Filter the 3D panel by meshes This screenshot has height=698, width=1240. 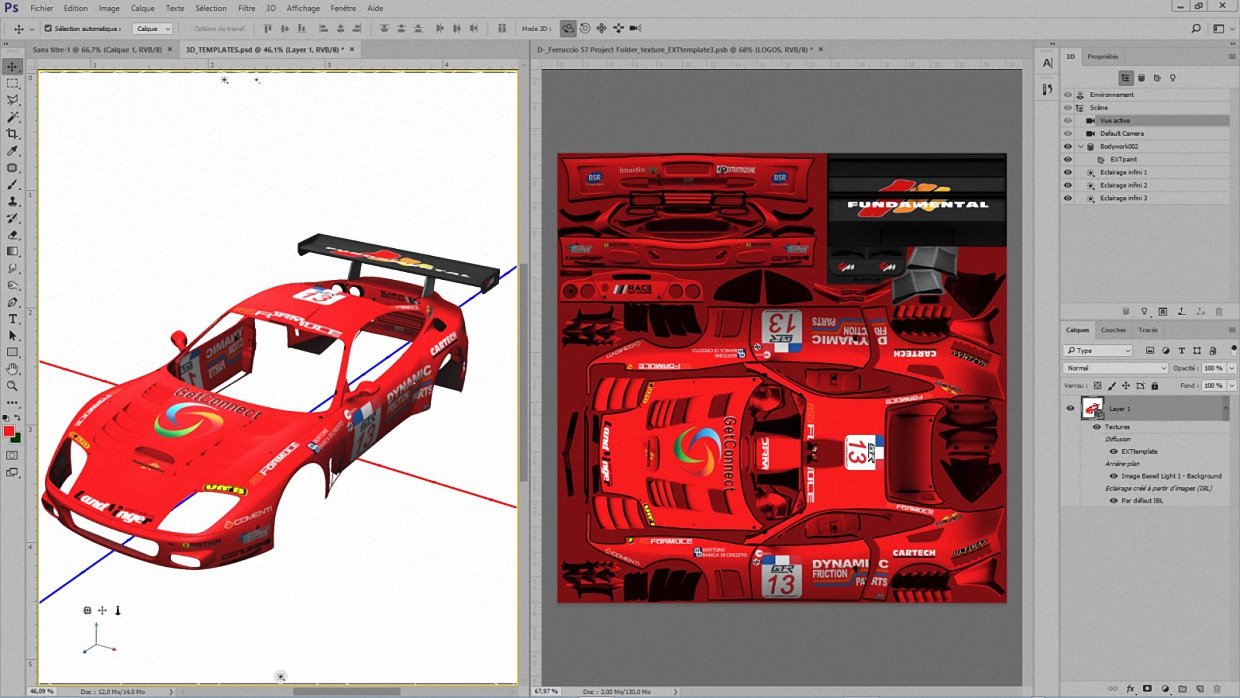pyautogui.click(x=1141, y=78)
